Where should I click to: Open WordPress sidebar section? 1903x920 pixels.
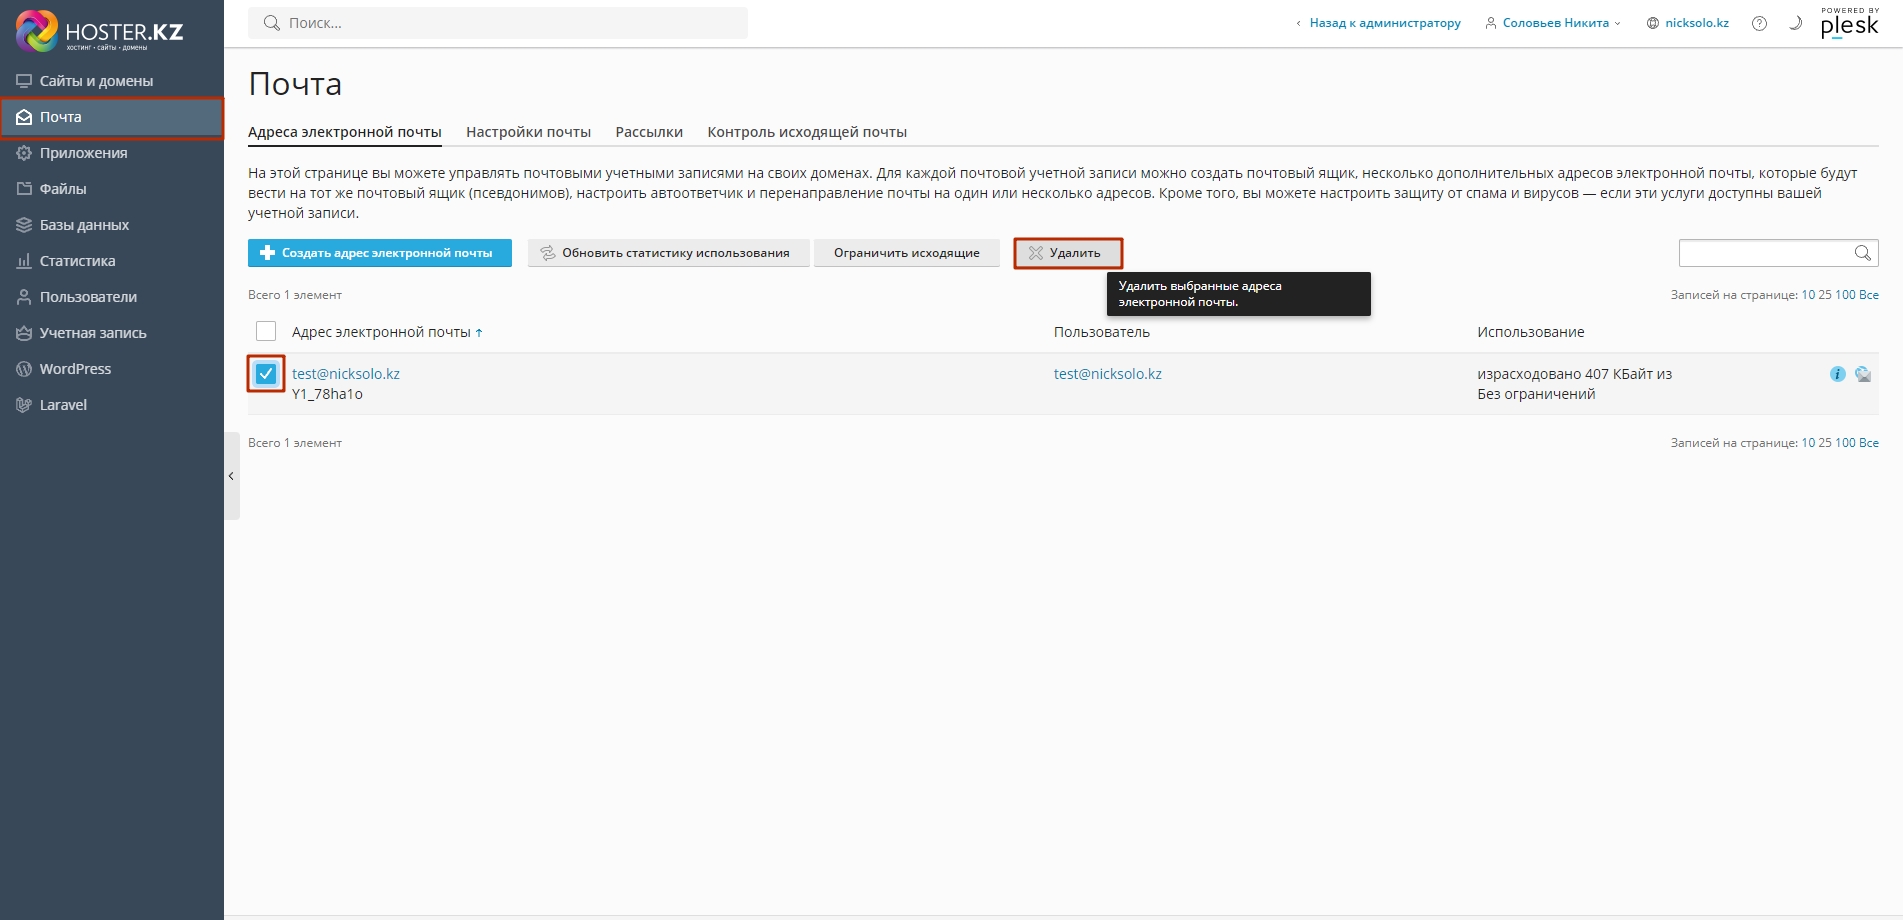(x=112, y=369)
